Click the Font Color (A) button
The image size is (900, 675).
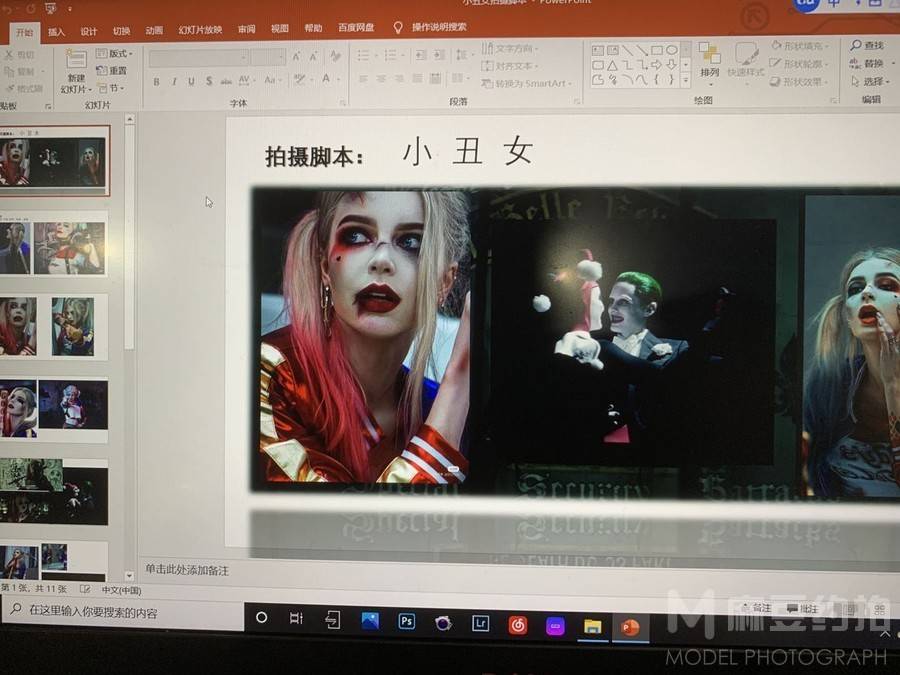click(x=326, y=79)
